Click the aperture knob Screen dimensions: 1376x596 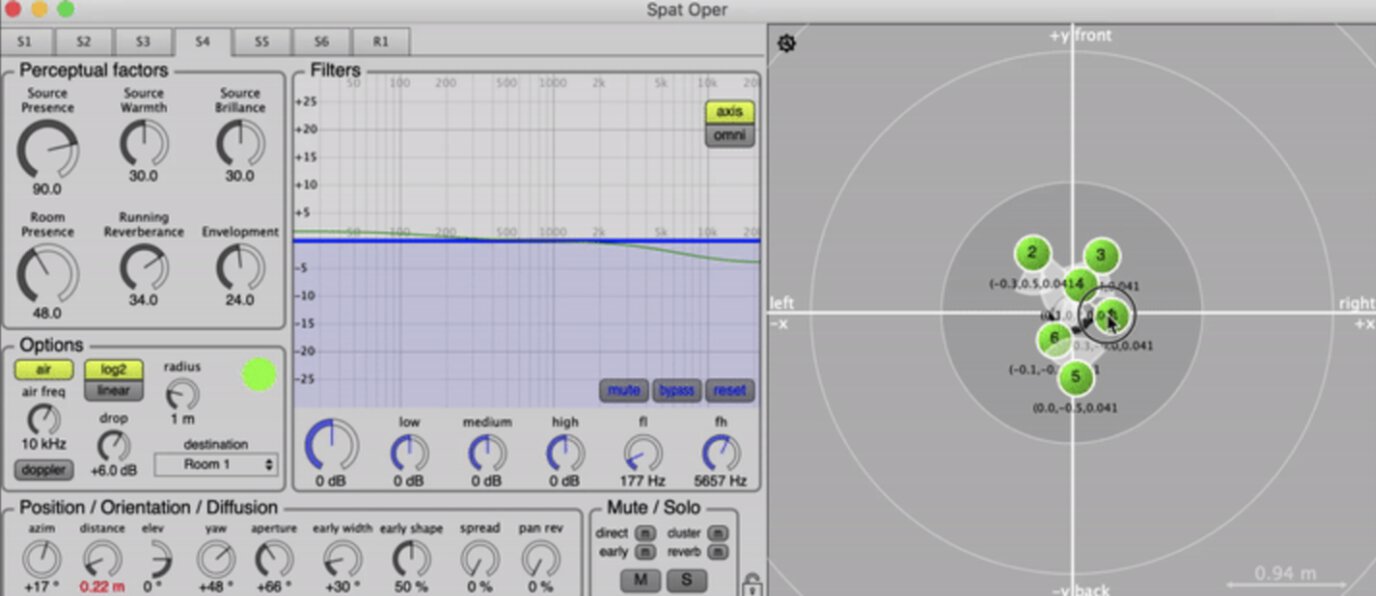(x=274, y=558)
